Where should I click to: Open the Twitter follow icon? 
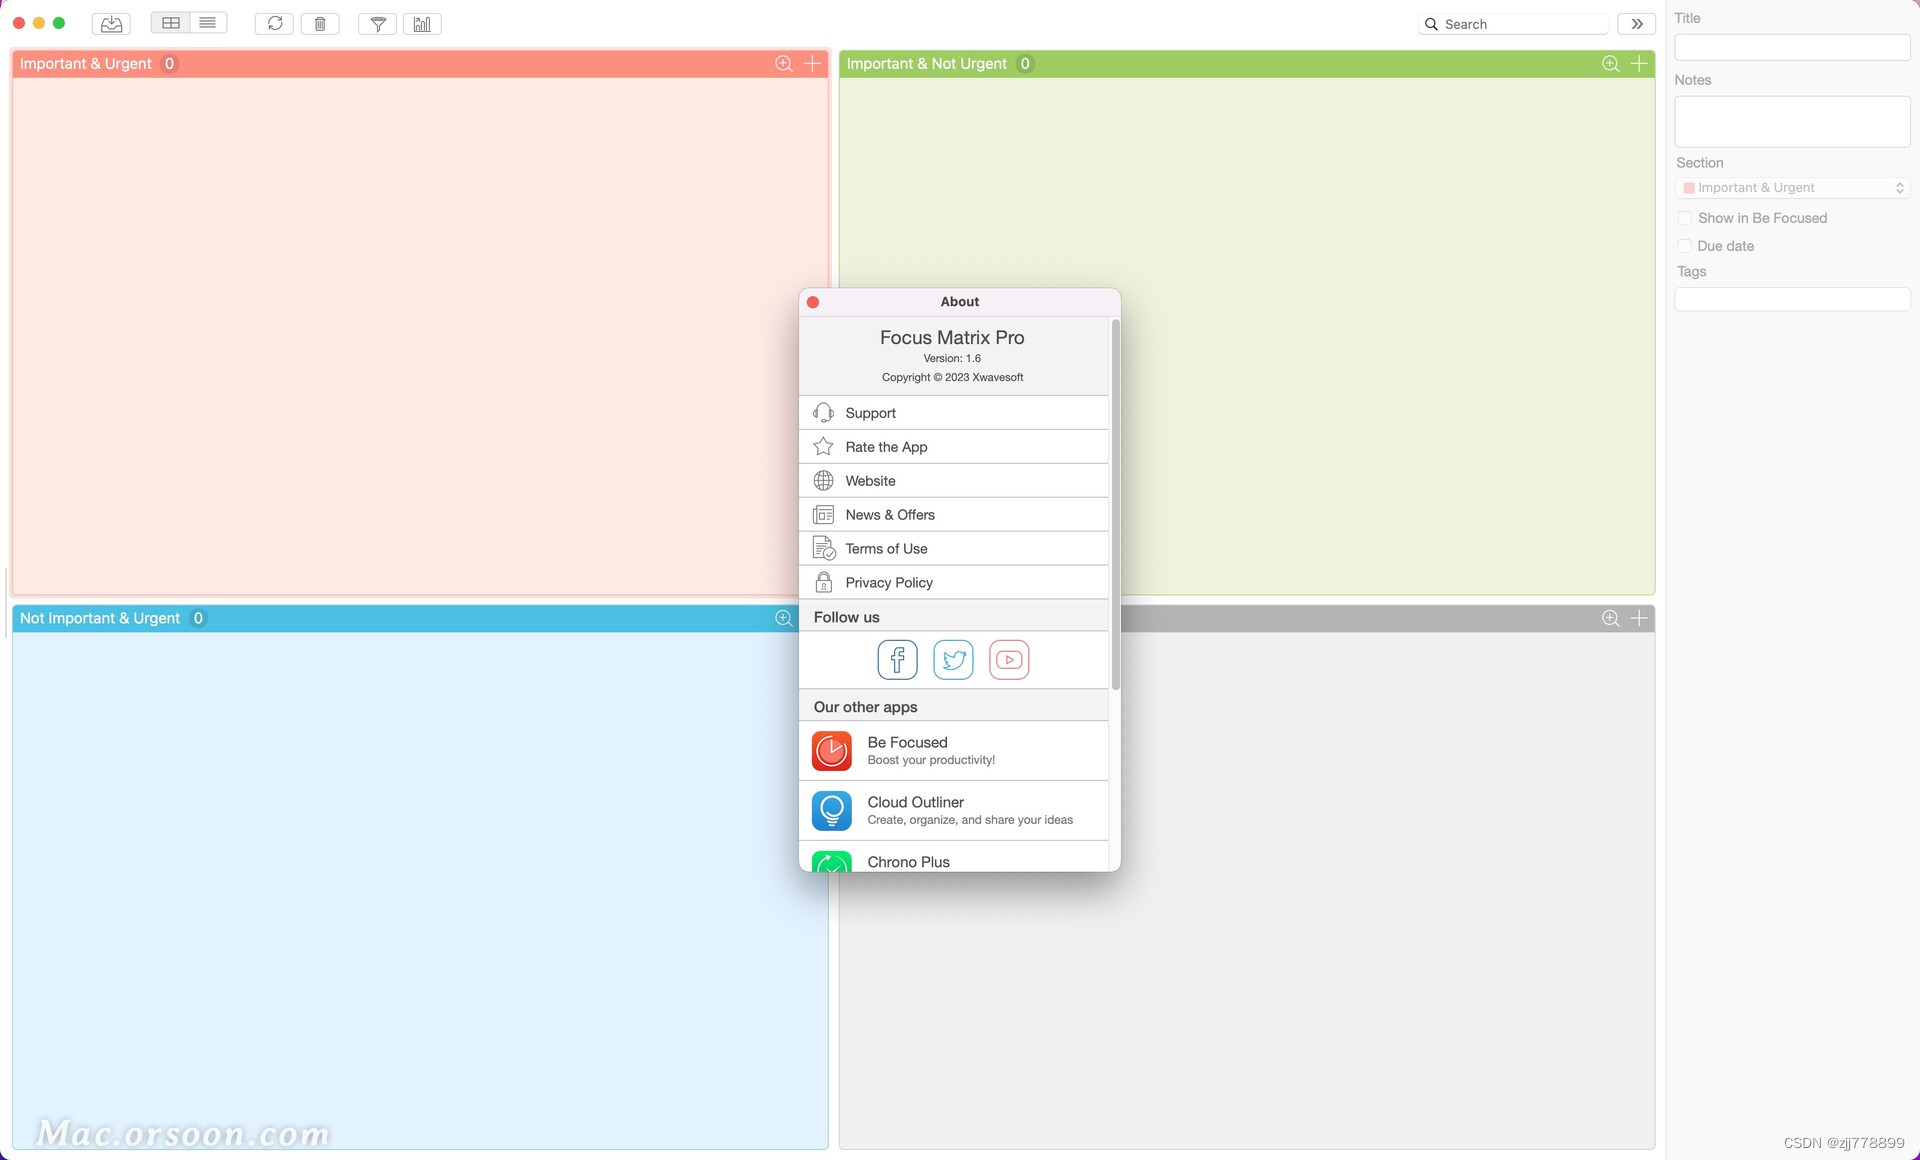954,660
